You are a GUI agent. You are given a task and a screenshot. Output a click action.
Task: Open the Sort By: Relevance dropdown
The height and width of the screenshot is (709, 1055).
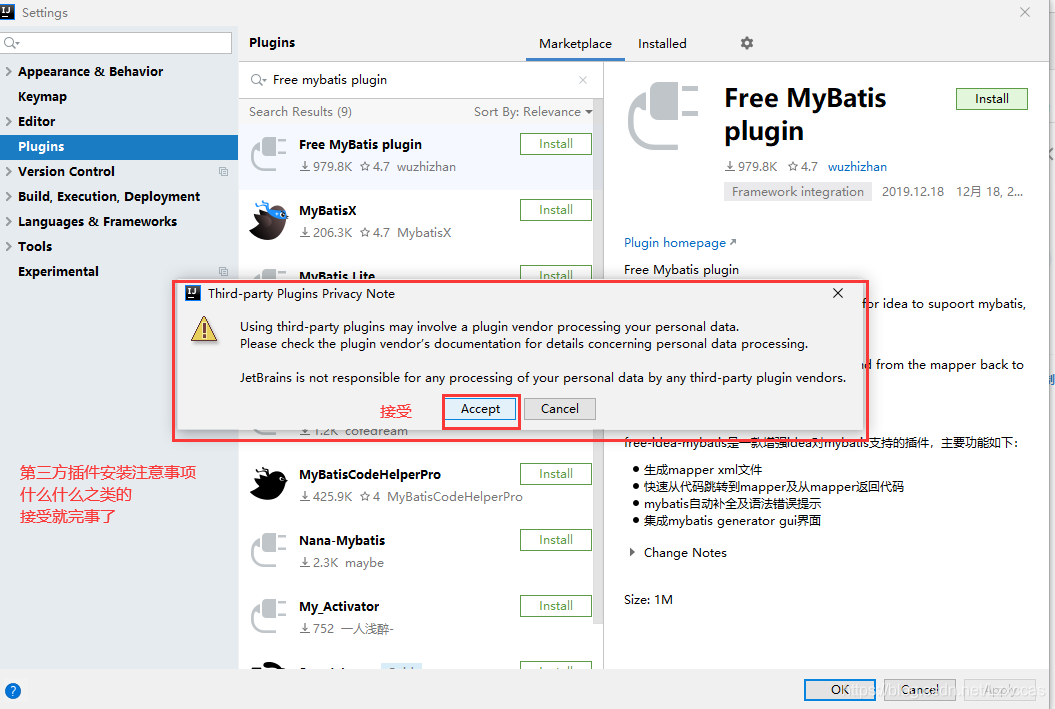click(532, 112)
